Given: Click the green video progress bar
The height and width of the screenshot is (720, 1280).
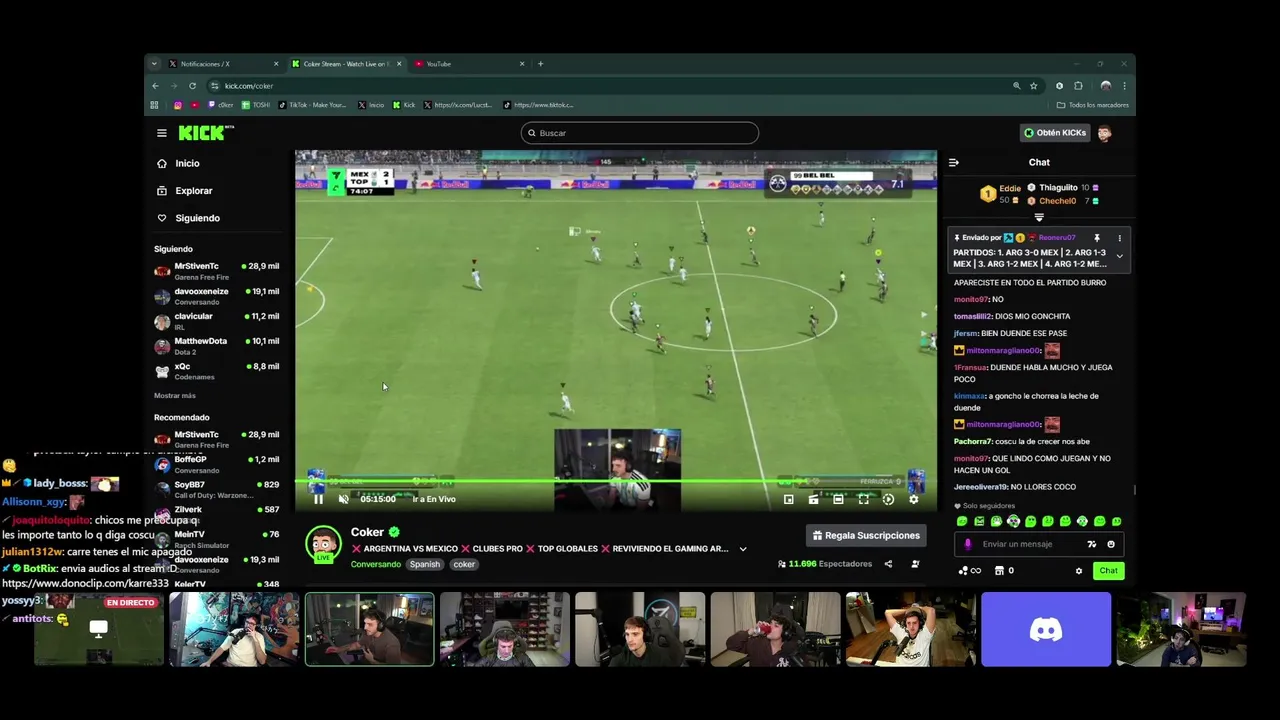Looking at the screenshot, I should click(x=616, y=481).
